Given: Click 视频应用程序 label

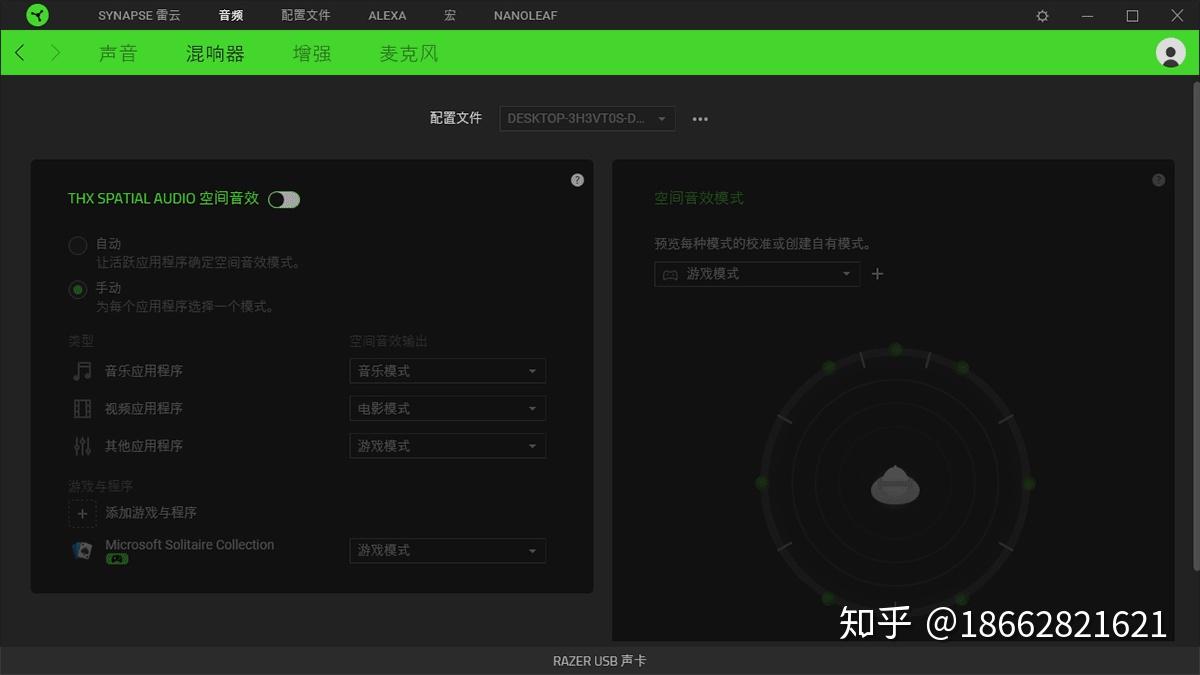Looking at the screenshot, I should click(x=144, y=408).
